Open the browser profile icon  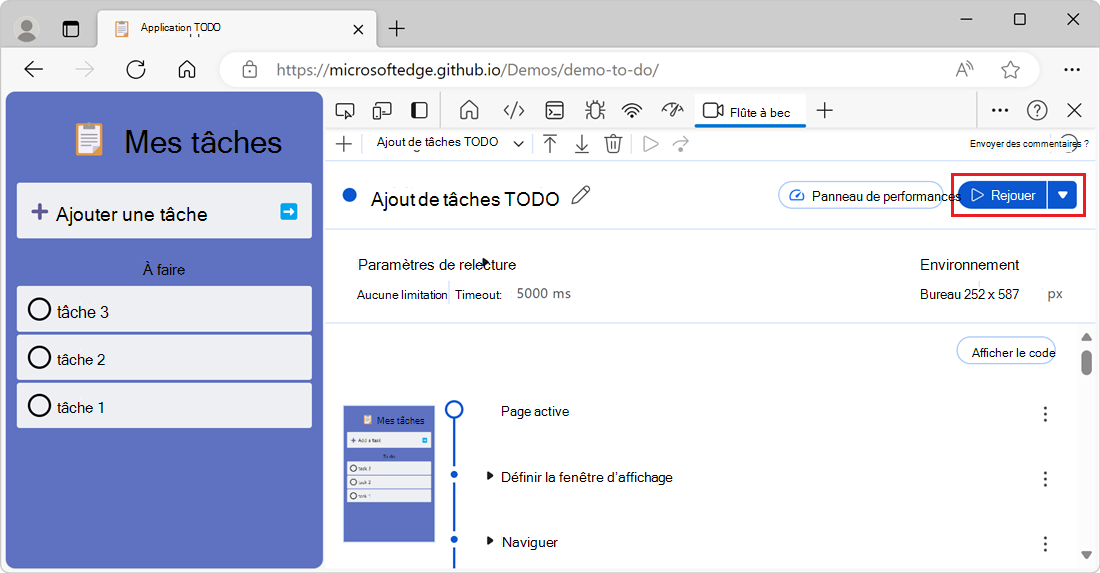[x=27, y=29]
